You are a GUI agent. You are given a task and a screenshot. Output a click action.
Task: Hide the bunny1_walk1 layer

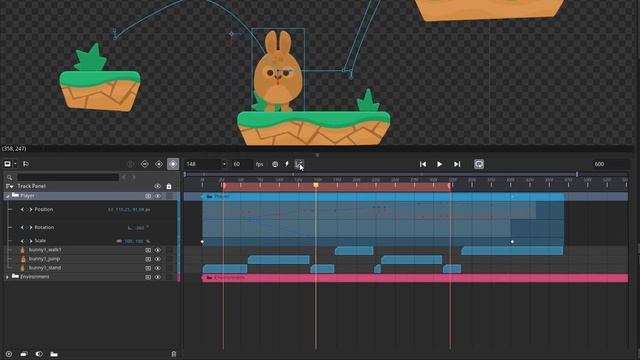[158, 250]
